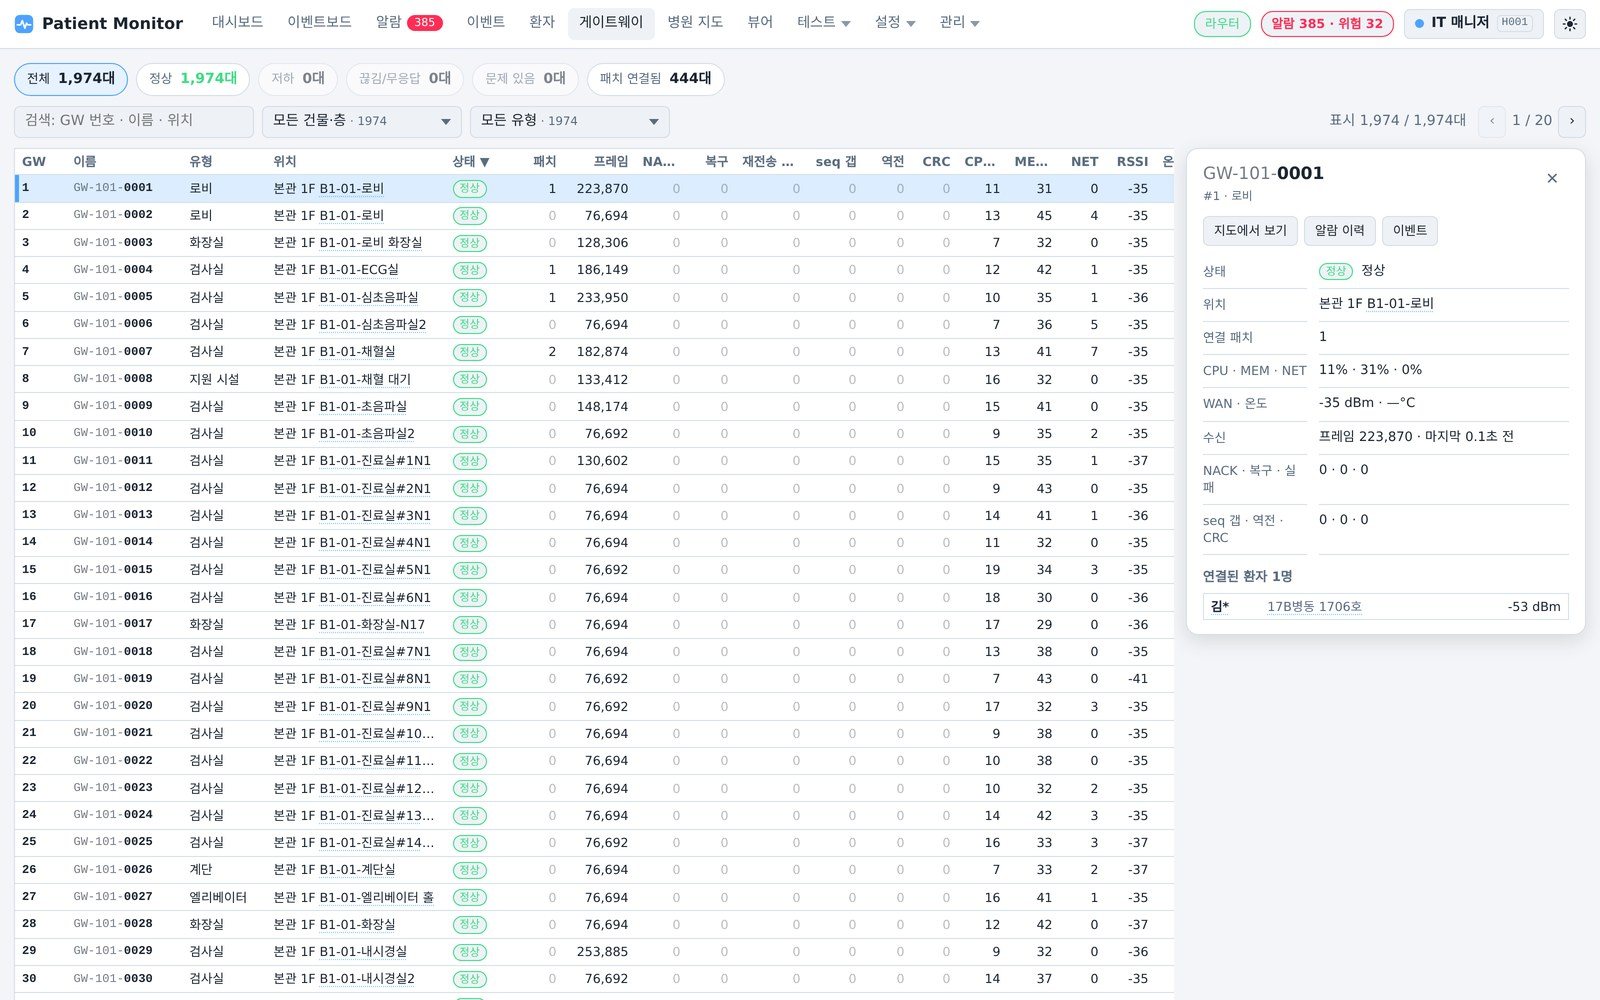Filter by 정상 1,974대 chip
Image resolution: width=1600 pixels, height=1000 pixels.
pyautogui.click(x=193, y=78)
